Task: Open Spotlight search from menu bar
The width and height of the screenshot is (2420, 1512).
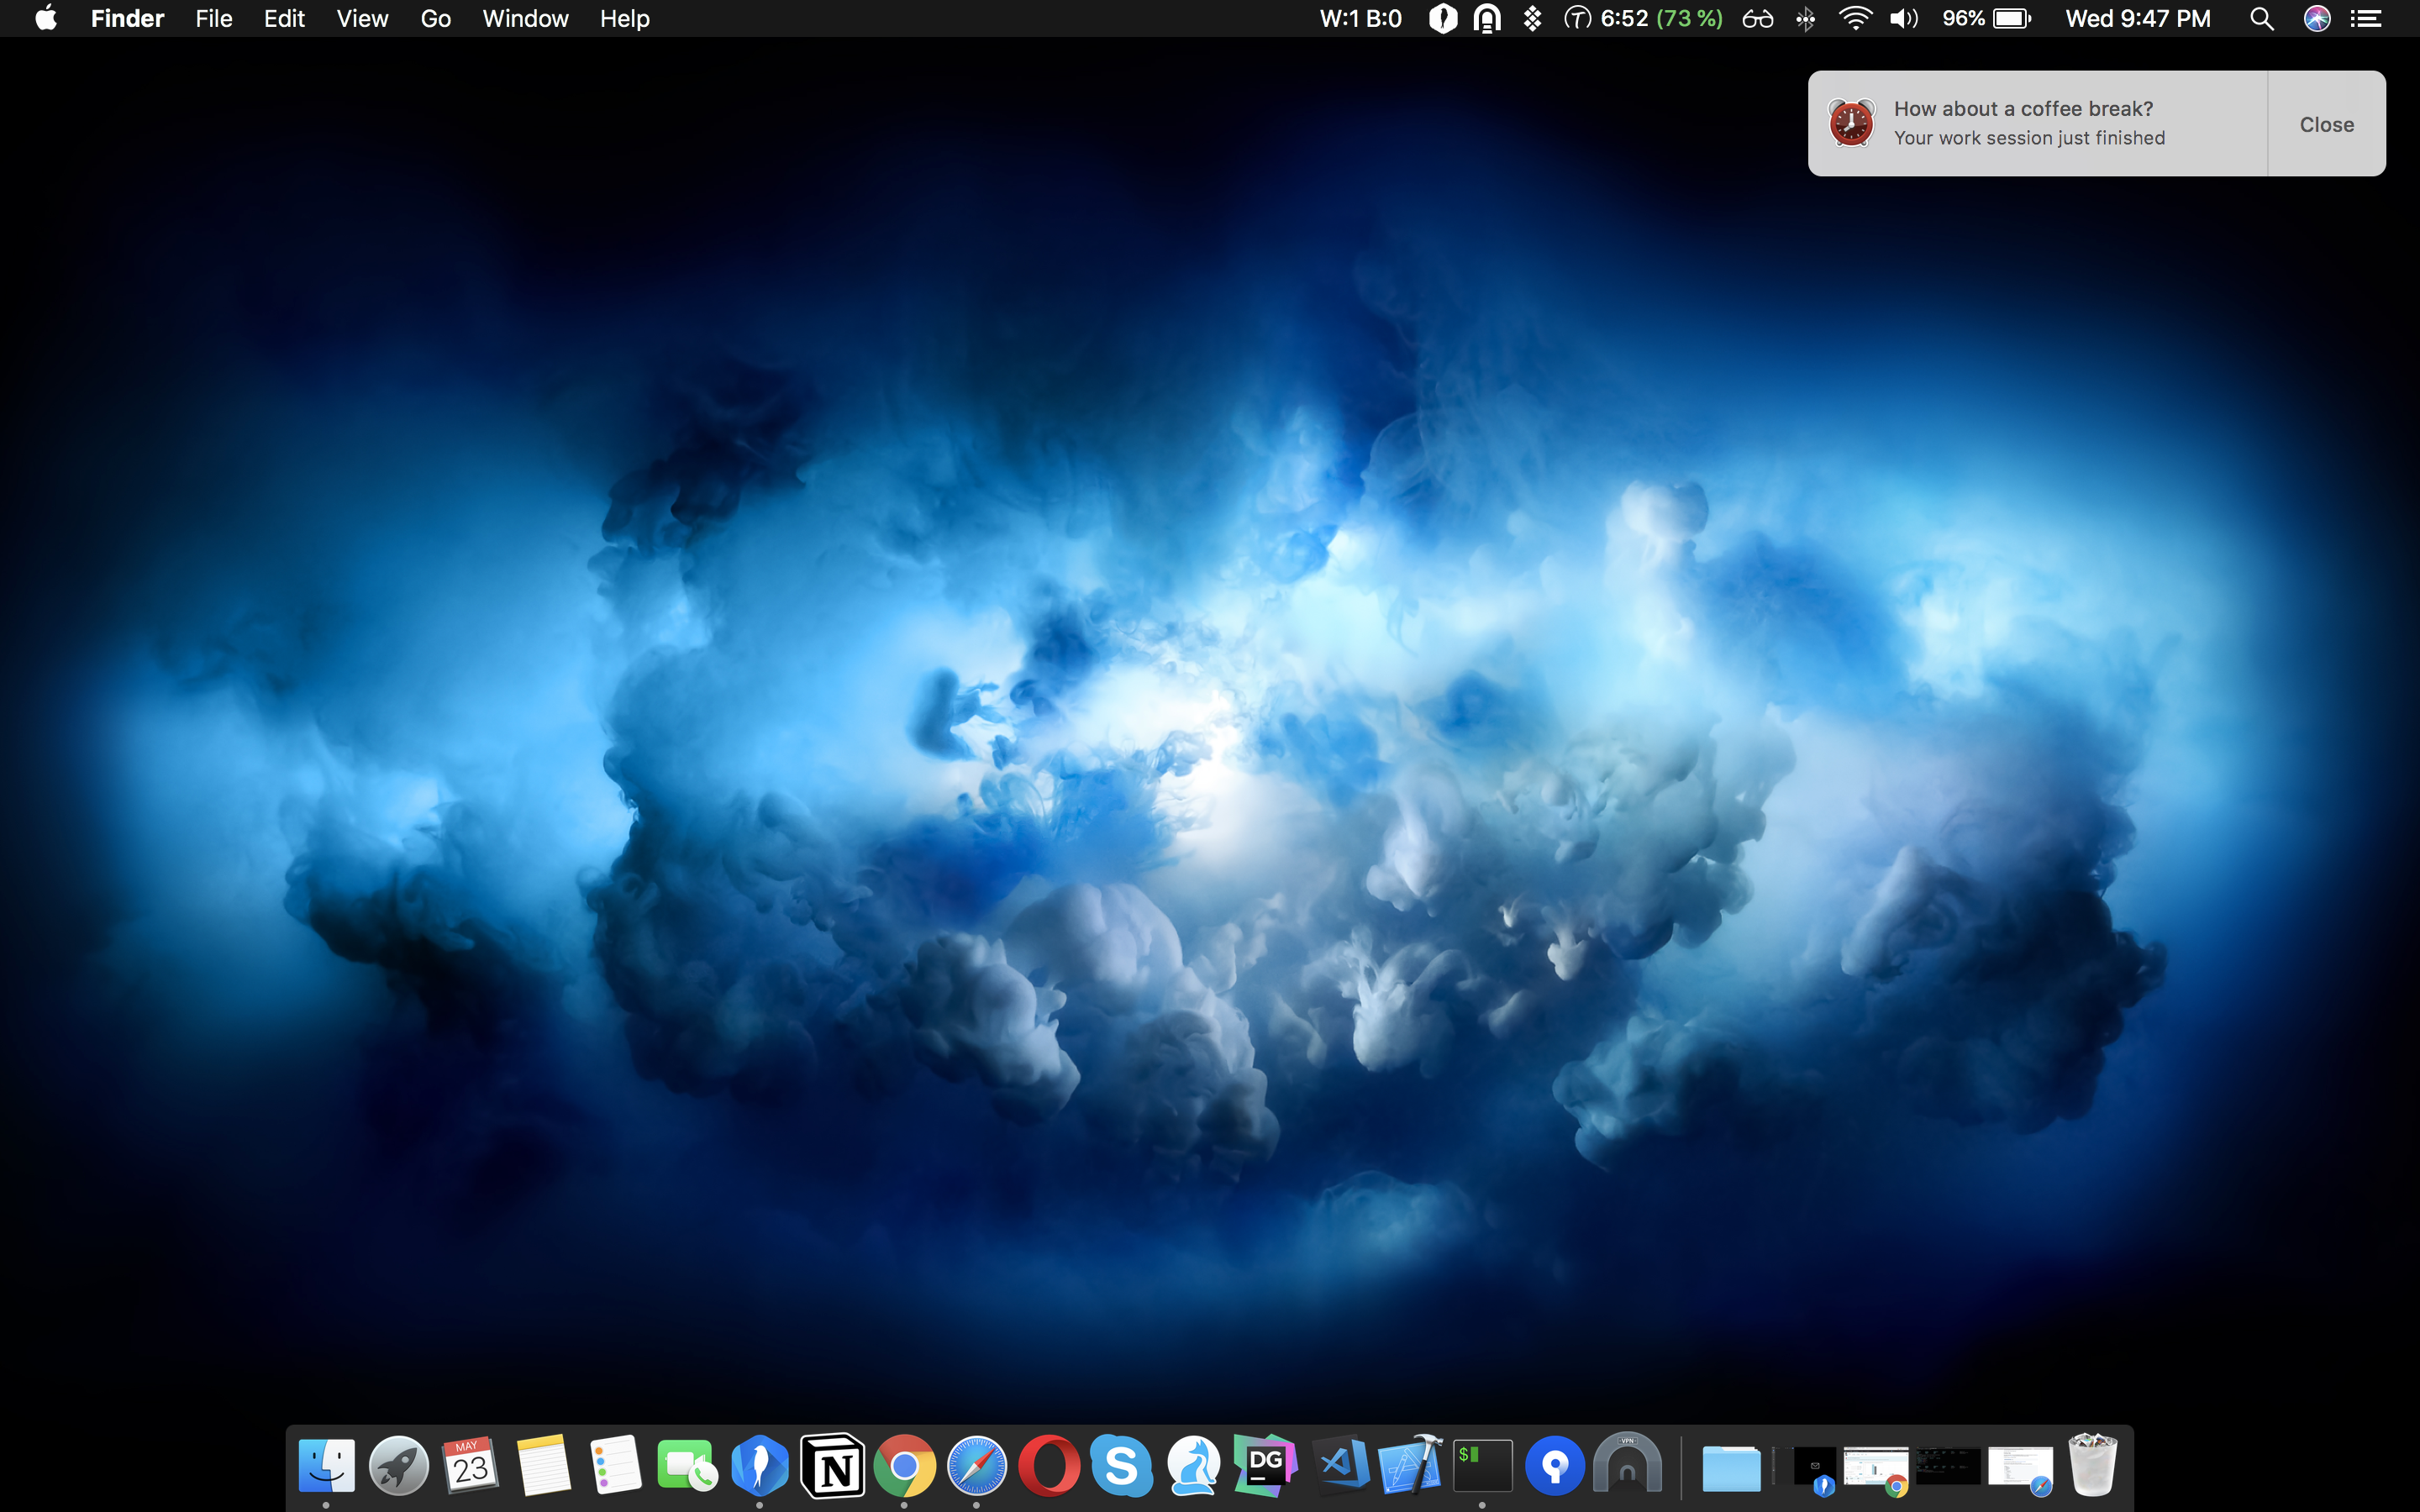Action: click(2262, 19)
